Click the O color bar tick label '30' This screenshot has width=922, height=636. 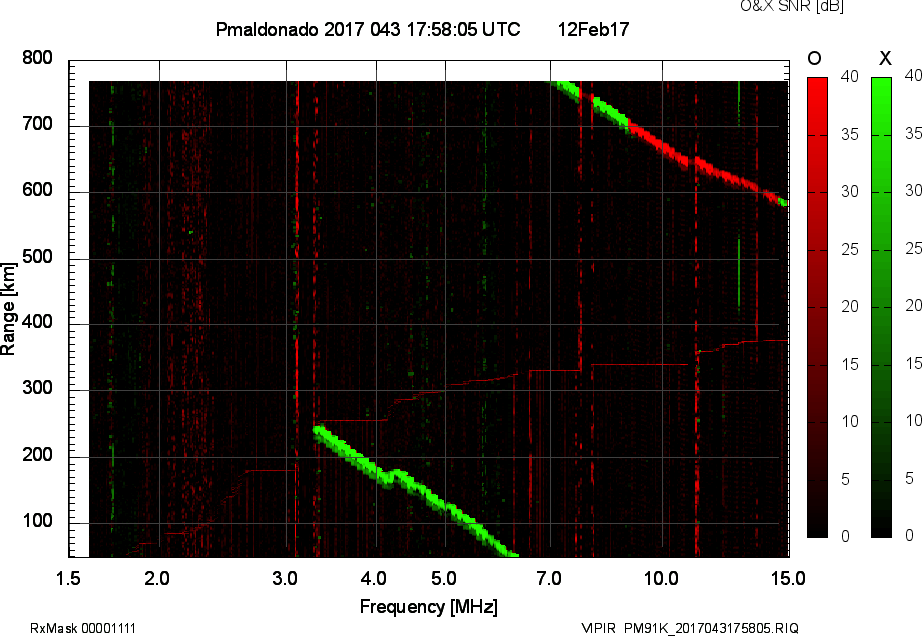(x=849, y=192)
